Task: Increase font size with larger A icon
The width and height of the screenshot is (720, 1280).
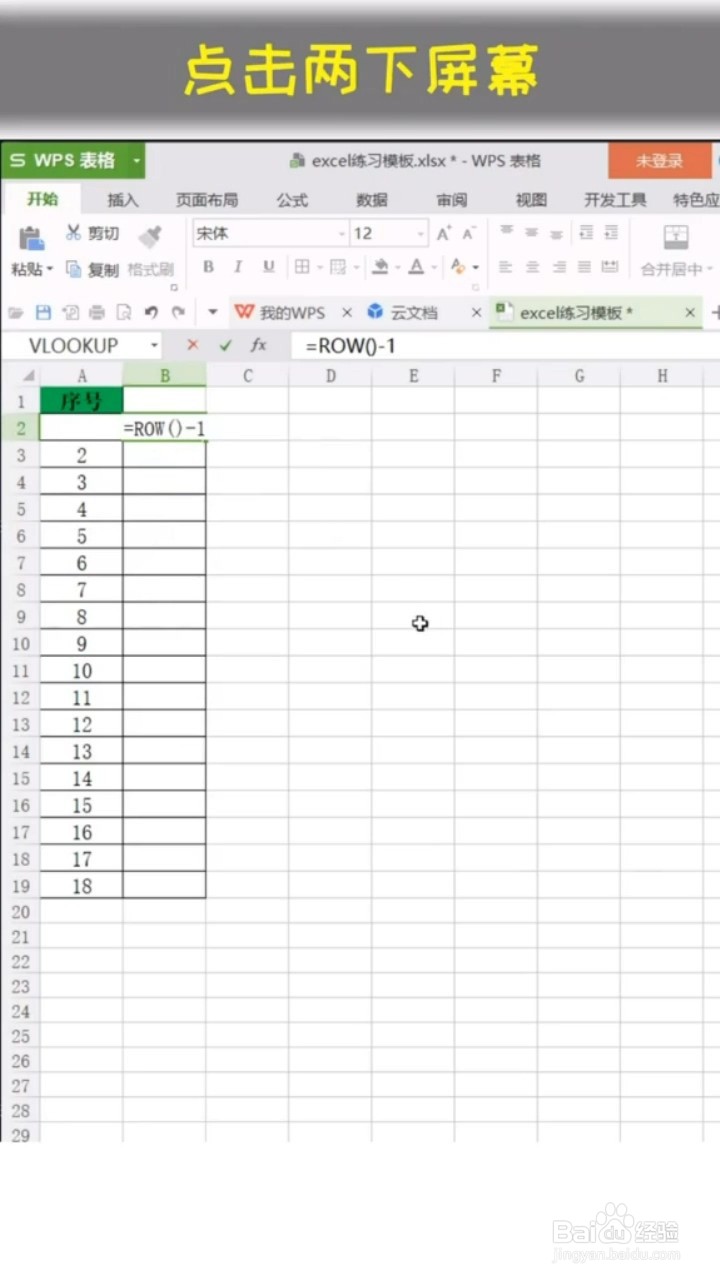Action: [443, 234]
